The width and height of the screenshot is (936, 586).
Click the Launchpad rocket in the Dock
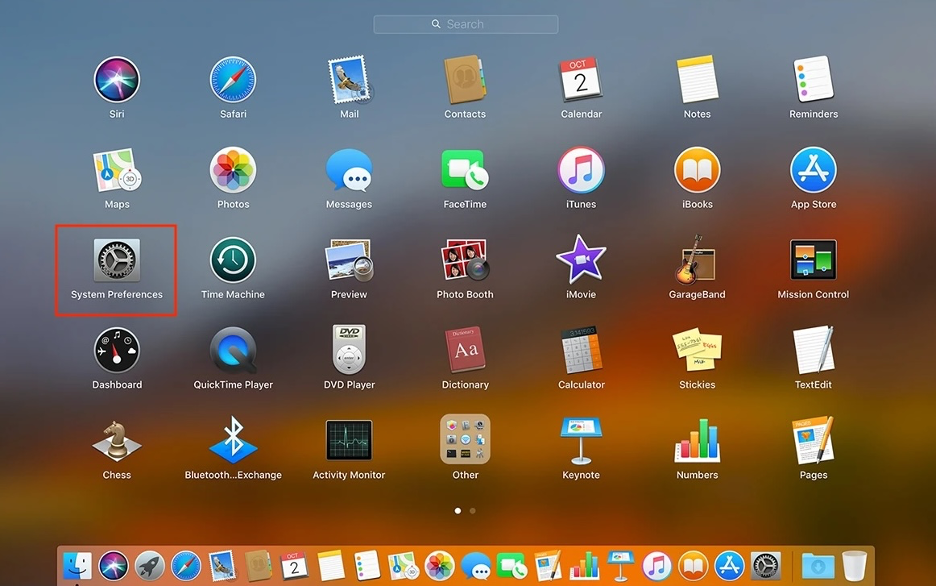click(150, 566)
